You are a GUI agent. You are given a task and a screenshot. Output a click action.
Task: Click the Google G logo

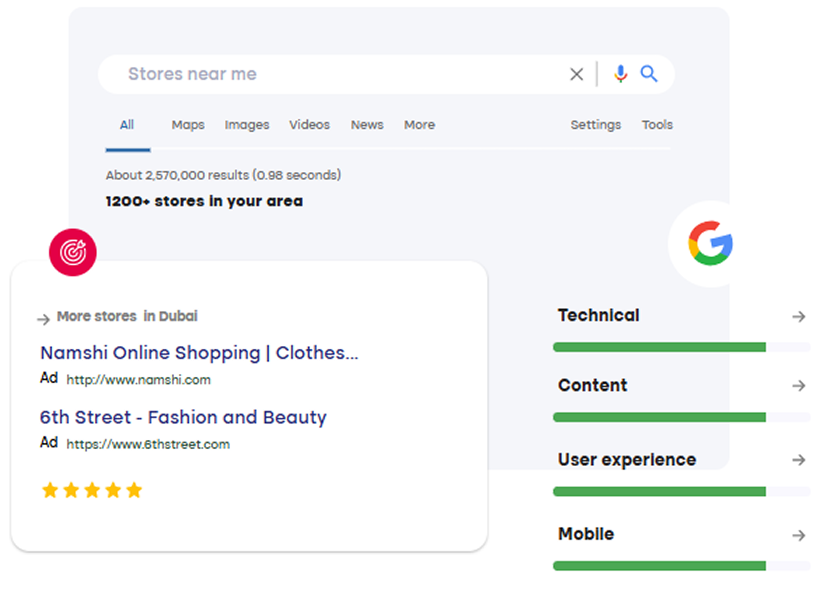pyautogui.click(x=710, y=243)
